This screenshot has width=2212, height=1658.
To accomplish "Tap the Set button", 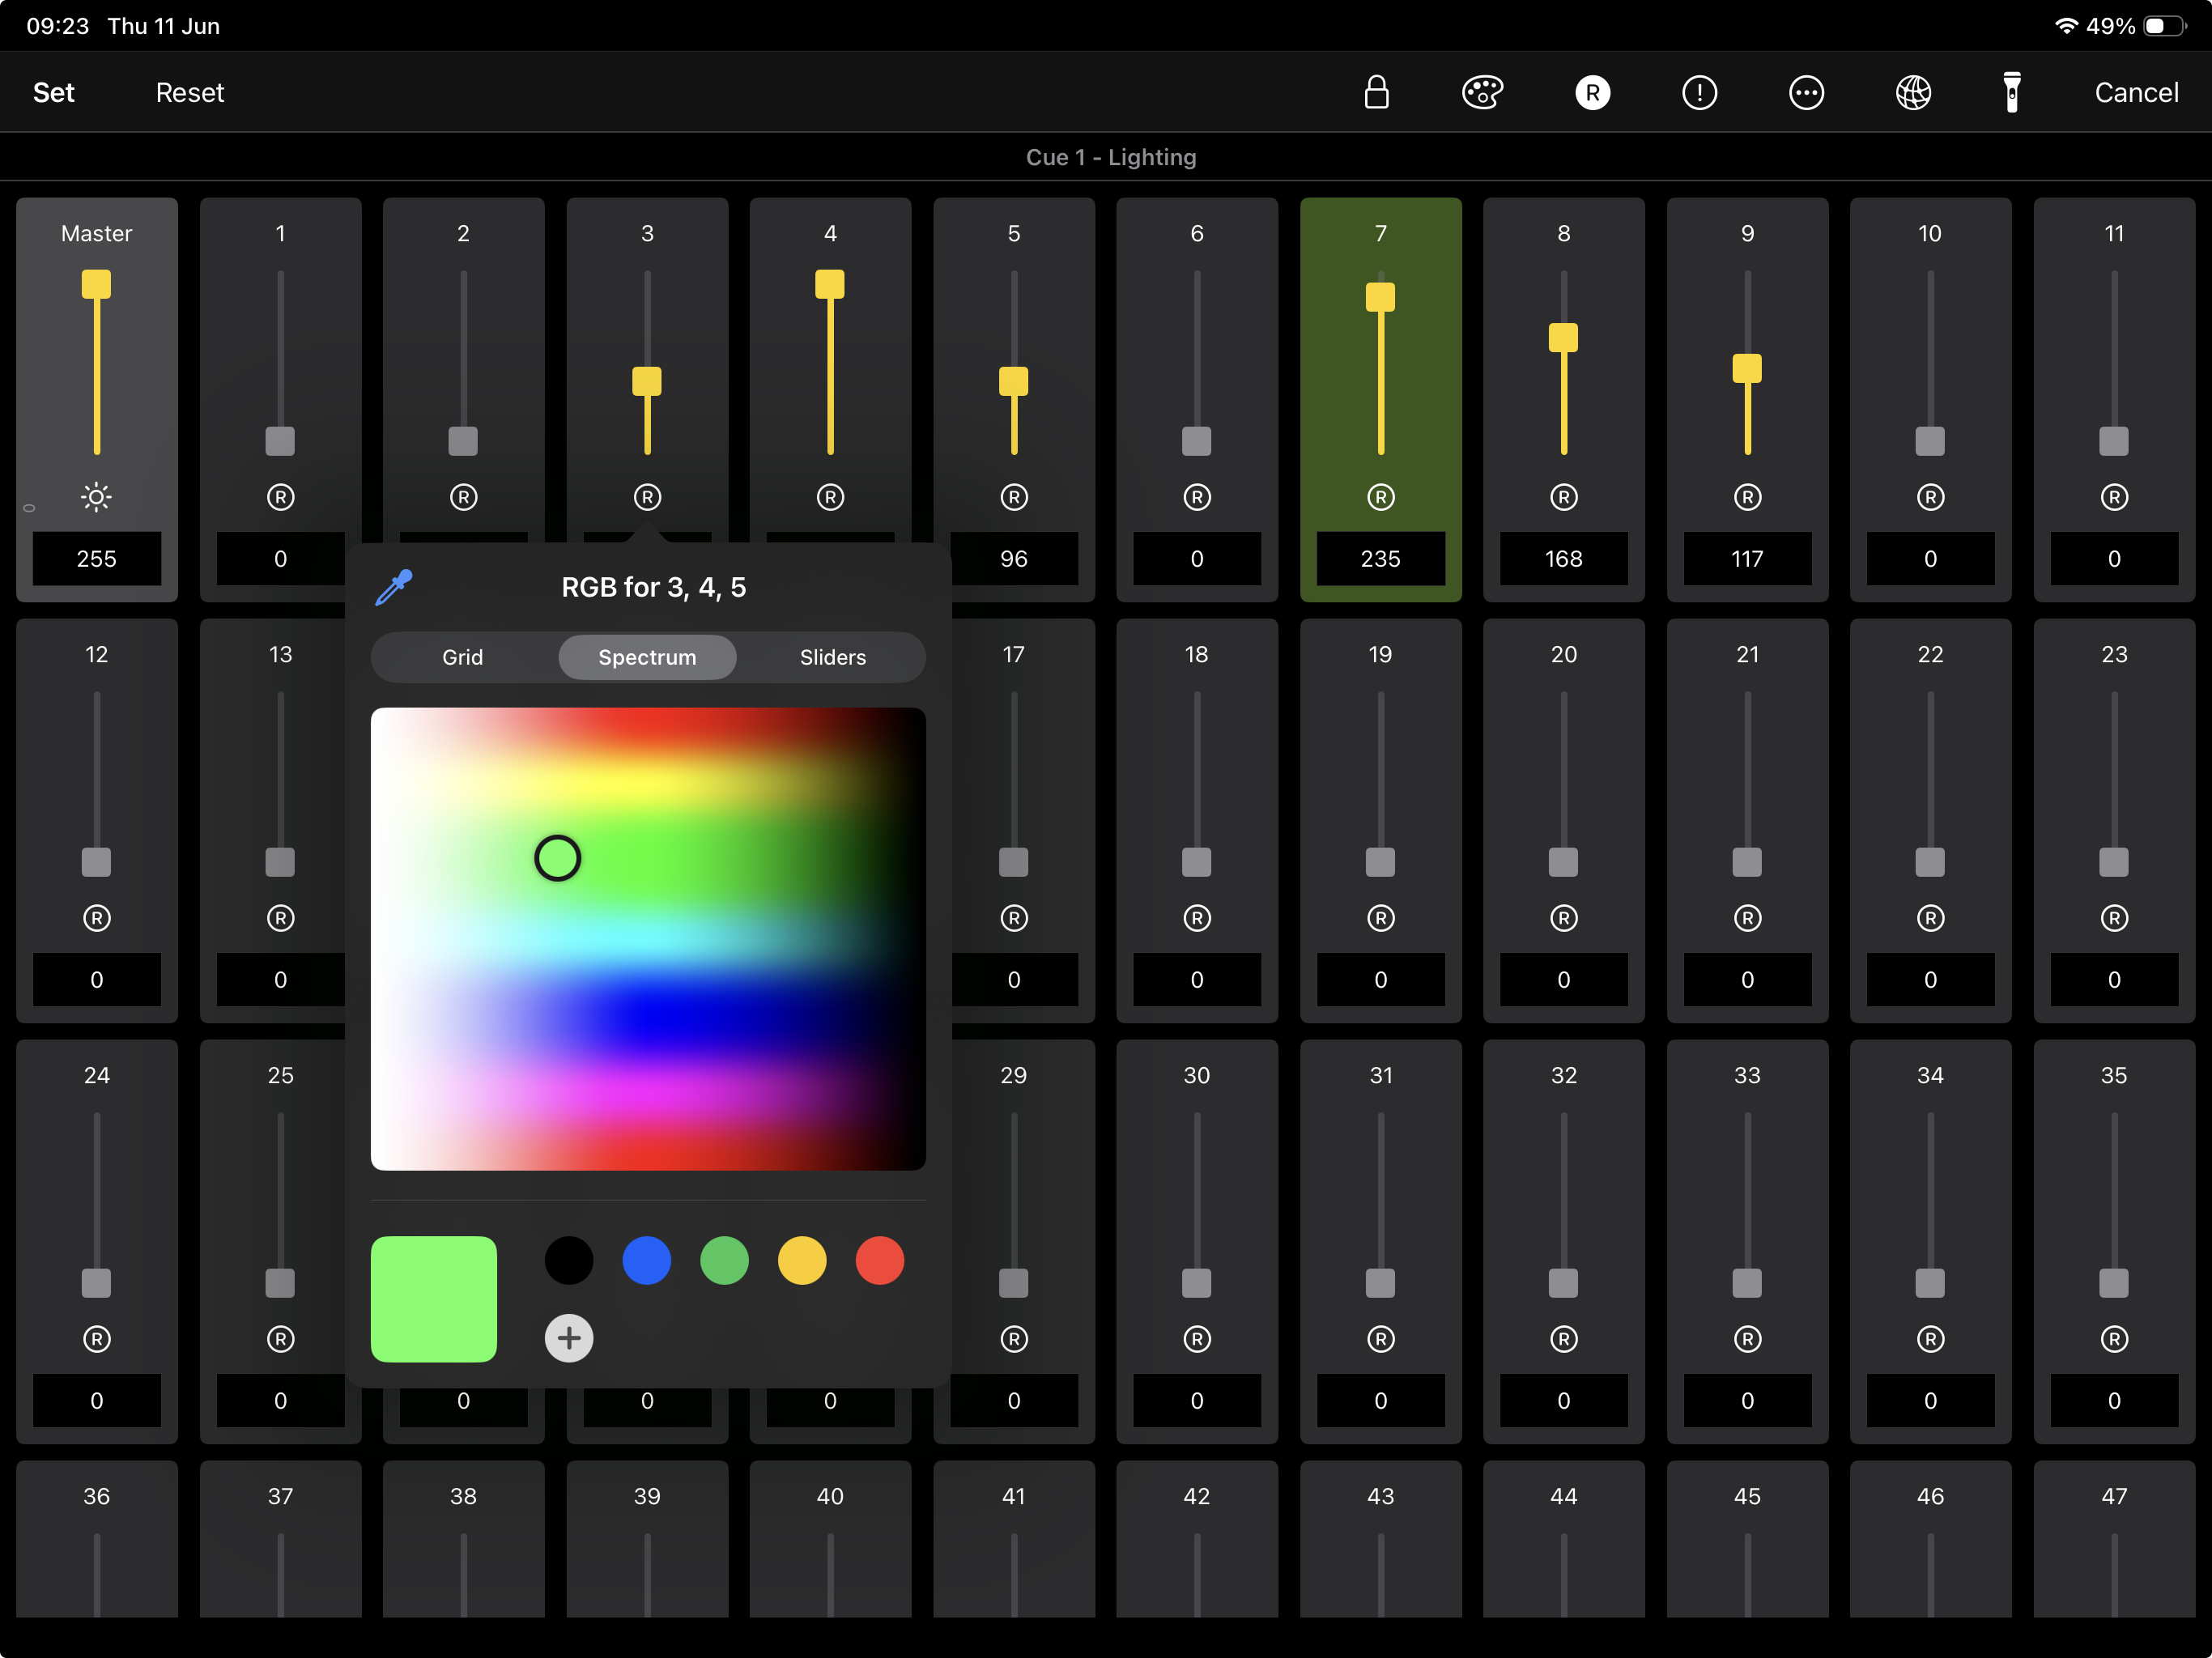I will (54, 92).
